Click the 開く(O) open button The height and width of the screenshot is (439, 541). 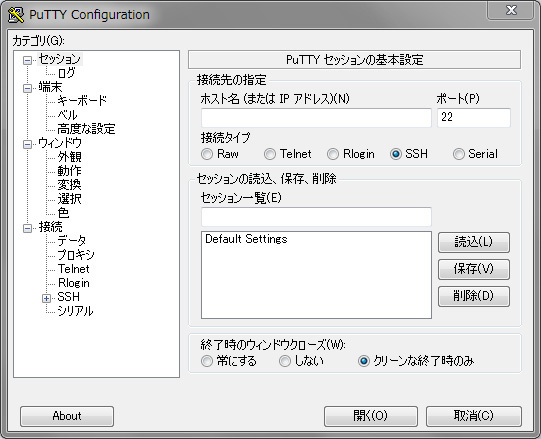371,416
